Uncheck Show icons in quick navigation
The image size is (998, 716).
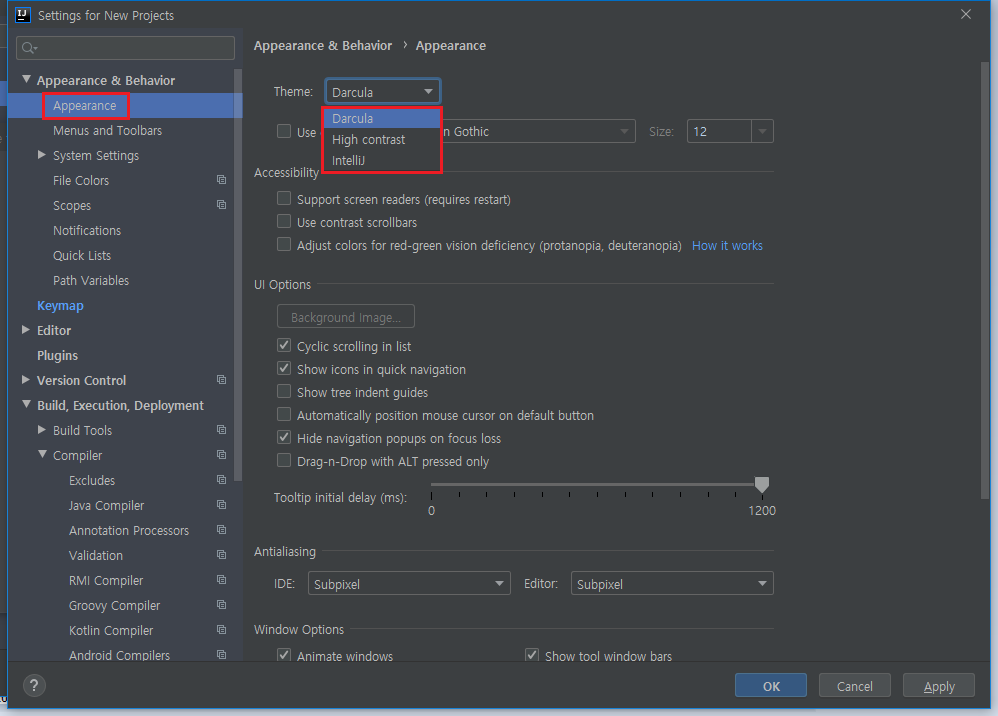tap(284, 369)
